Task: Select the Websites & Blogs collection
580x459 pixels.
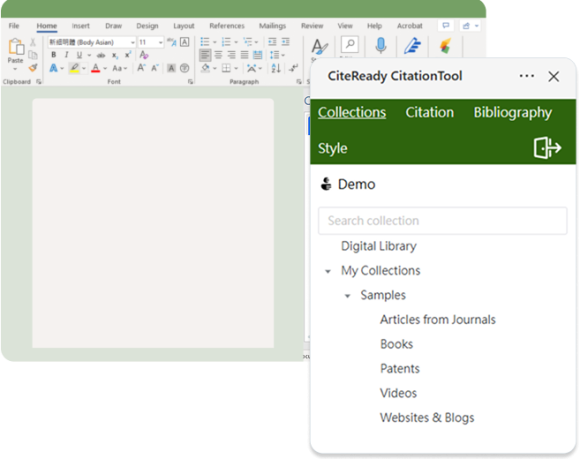Action: [427, 418]
